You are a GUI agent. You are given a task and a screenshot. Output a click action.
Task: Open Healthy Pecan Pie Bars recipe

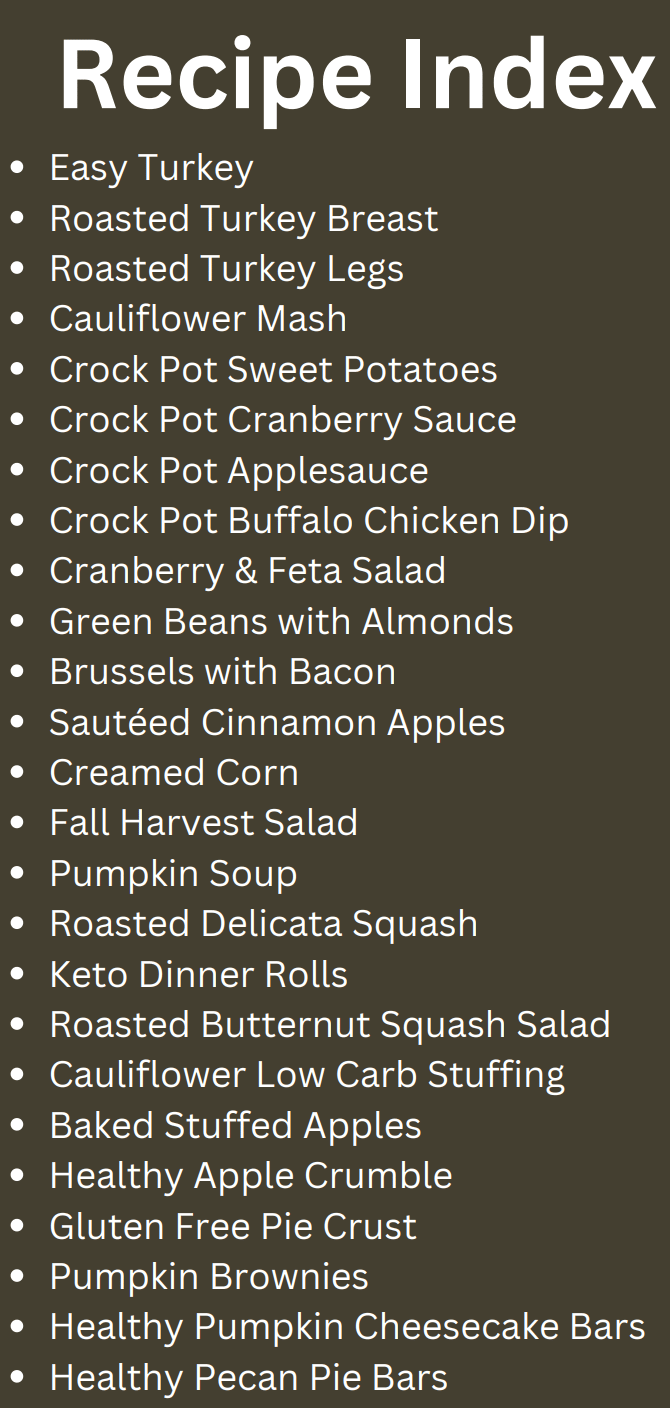tap(248, 1378)
